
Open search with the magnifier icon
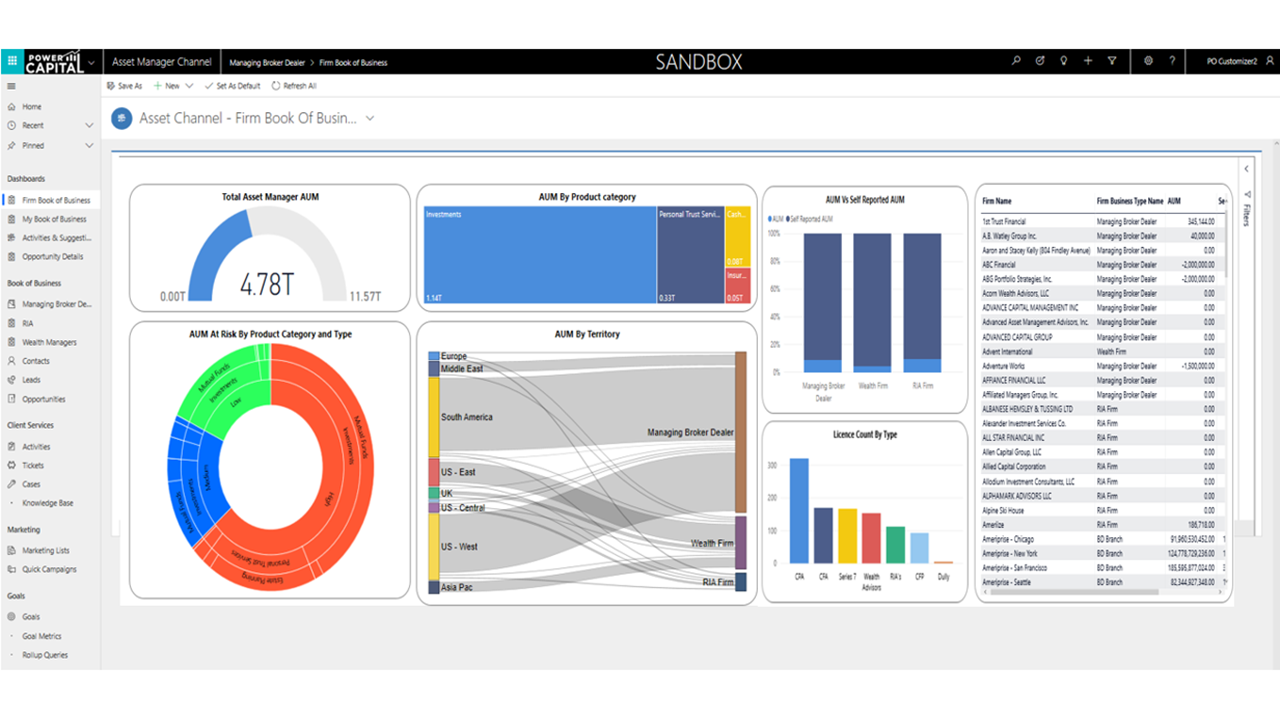coord(1016,62)
